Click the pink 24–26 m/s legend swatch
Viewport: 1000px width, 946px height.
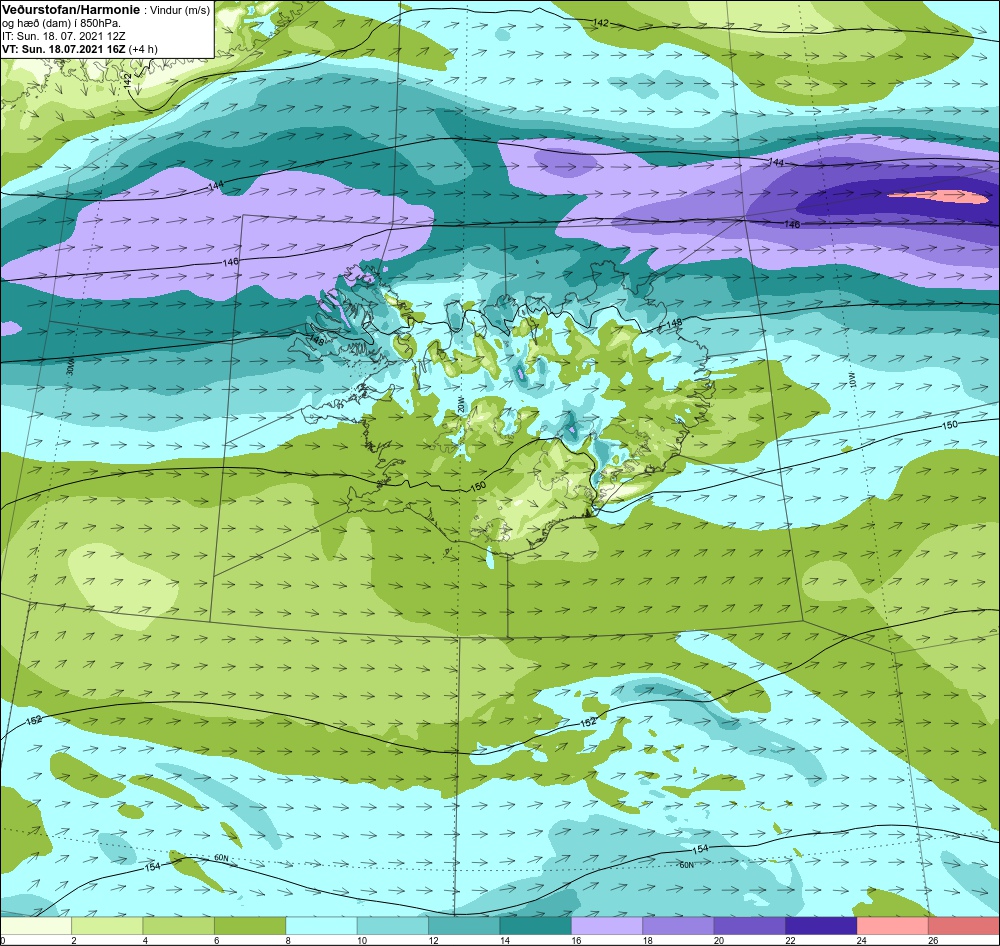[x=893, y=926]
